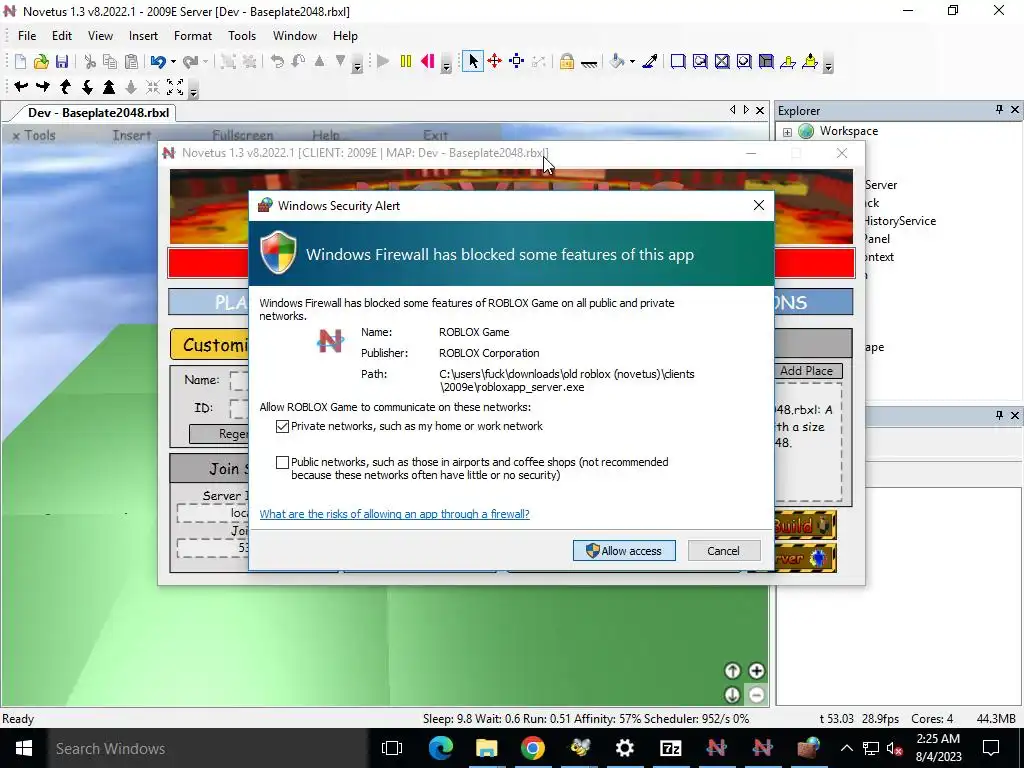Click the Allow access button

tap(624, 551)
